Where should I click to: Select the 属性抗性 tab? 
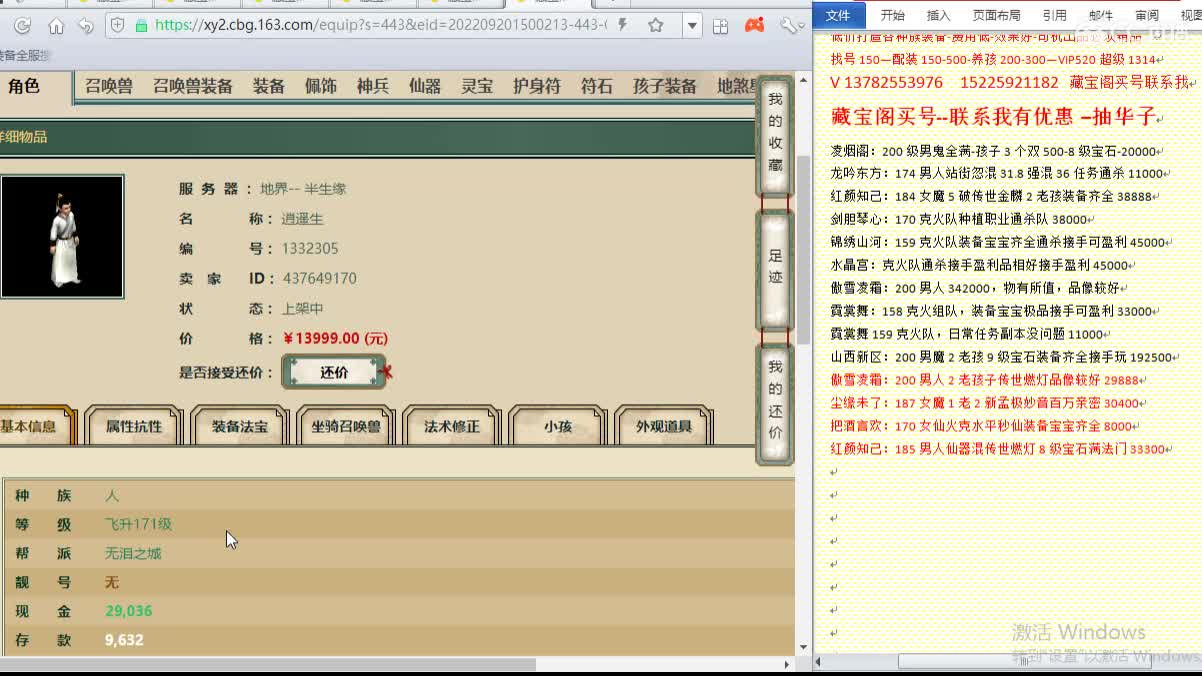(x=134, y=426)
